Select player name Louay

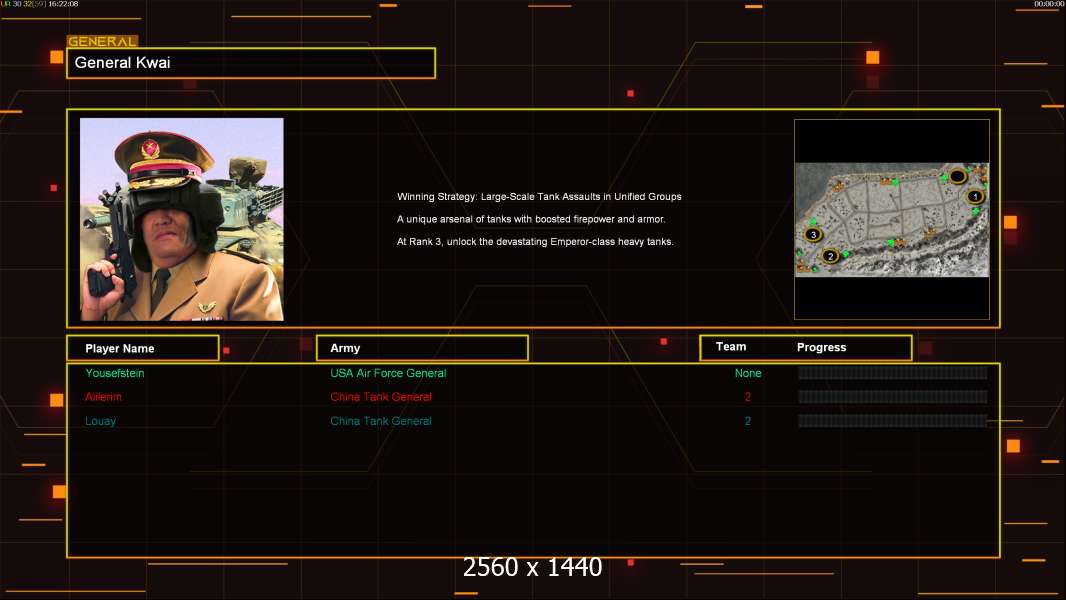pyautogui.click(x=101, y=421)
